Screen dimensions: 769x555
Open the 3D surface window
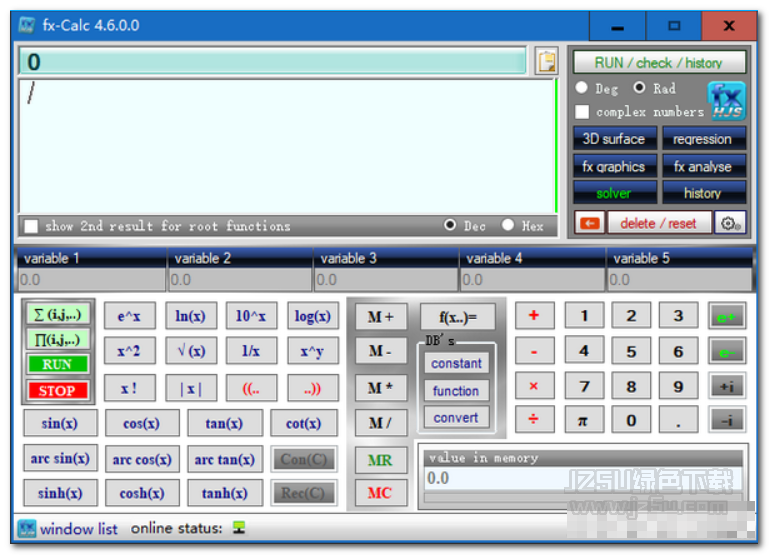(615, 139)
